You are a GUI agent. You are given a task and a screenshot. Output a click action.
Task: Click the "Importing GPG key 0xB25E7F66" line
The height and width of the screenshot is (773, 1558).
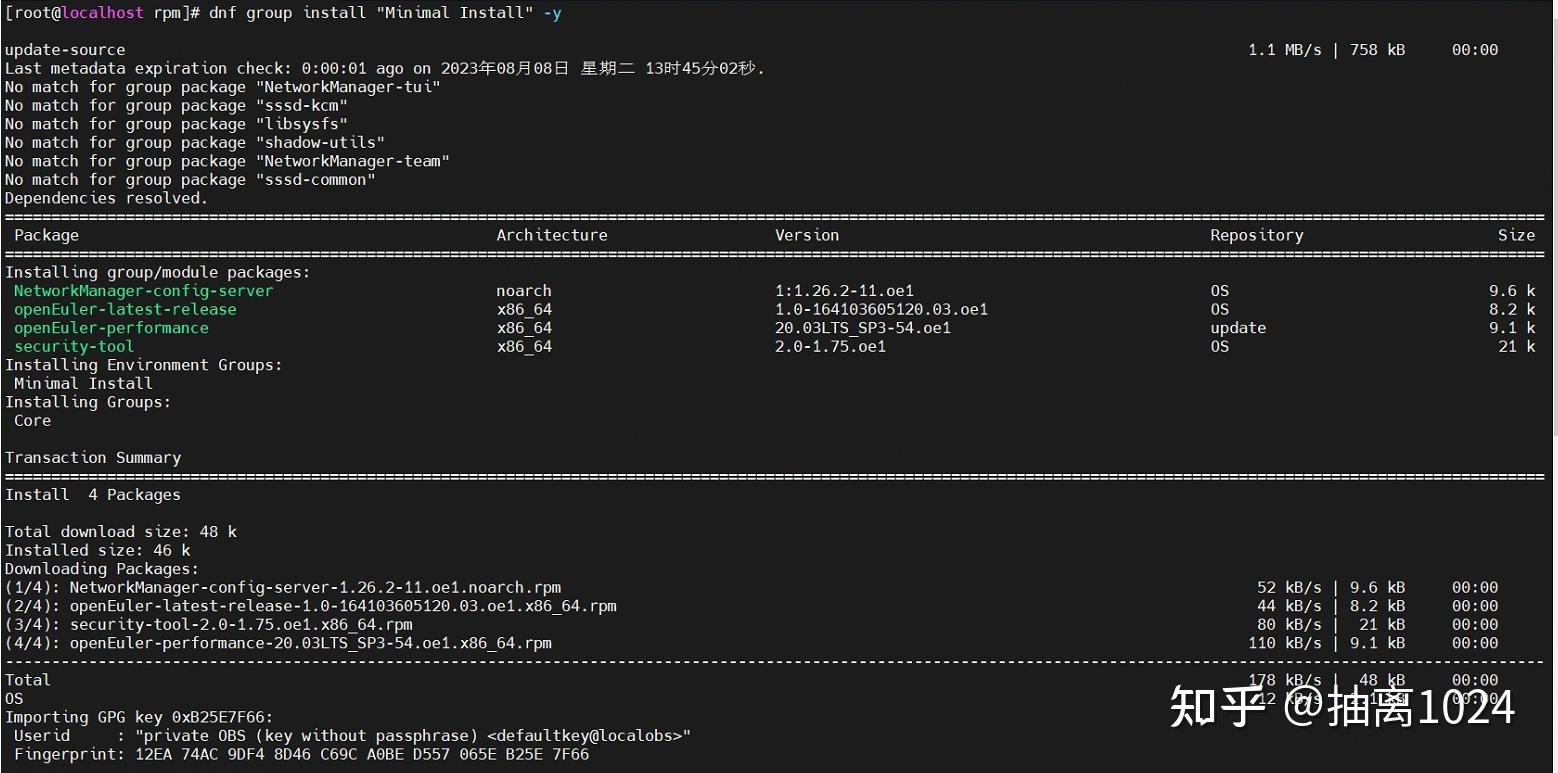coord(139,717)
